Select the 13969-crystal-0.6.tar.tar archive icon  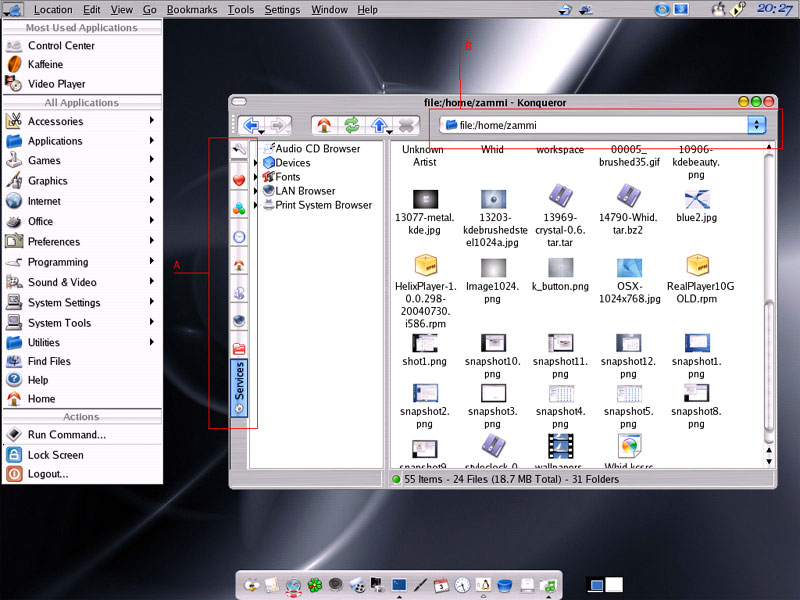point(560,196)
